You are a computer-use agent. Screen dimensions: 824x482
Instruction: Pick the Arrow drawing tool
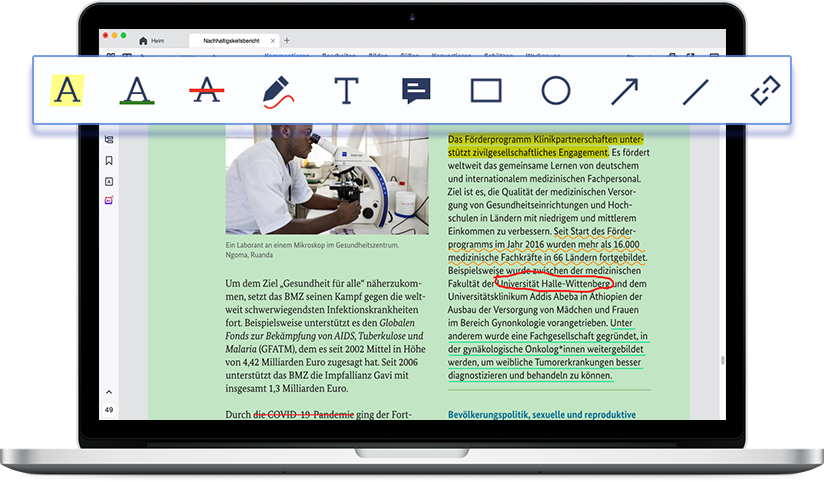625,91
